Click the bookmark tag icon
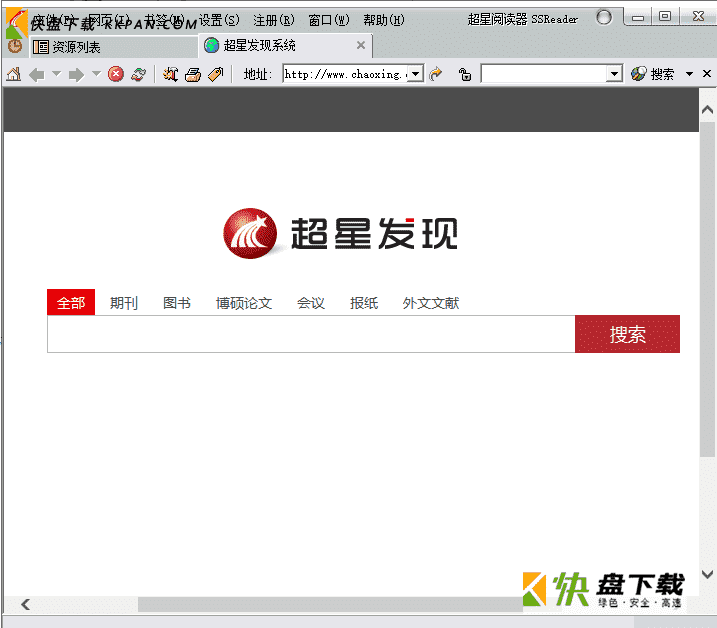This screenshot has width=717, height=628. 215,74
